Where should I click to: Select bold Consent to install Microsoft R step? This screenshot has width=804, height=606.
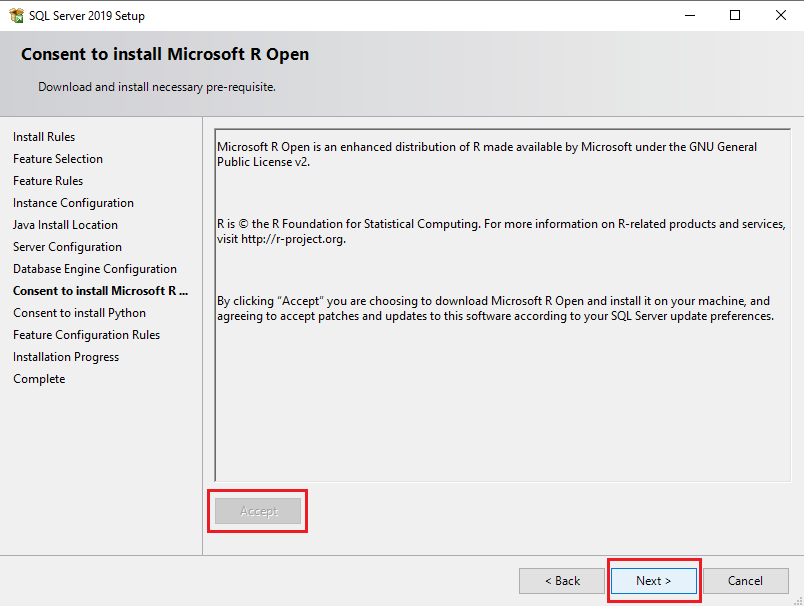[x=100, y=291]
